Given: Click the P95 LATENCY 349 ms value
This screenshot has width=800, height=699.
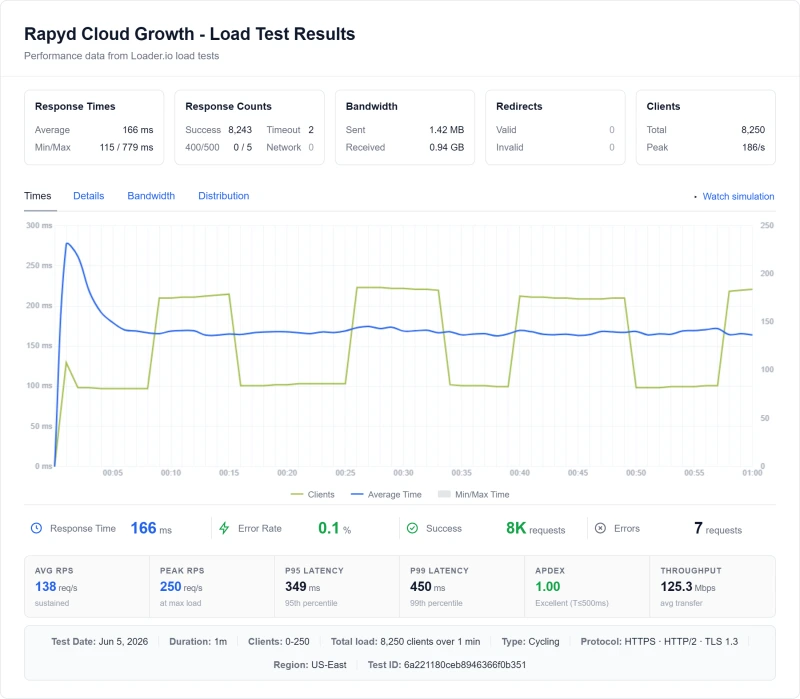Looking at the screenshot, I should pos(303,587).
